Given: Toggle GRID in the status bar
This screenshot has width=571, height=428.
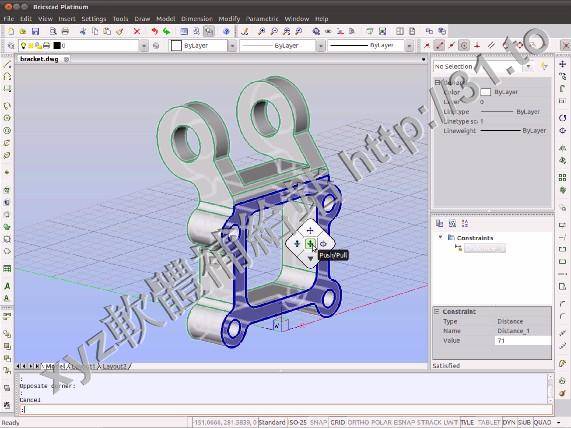Looking at the screenshot, I should pyautogui.click(x=338, y=423).
